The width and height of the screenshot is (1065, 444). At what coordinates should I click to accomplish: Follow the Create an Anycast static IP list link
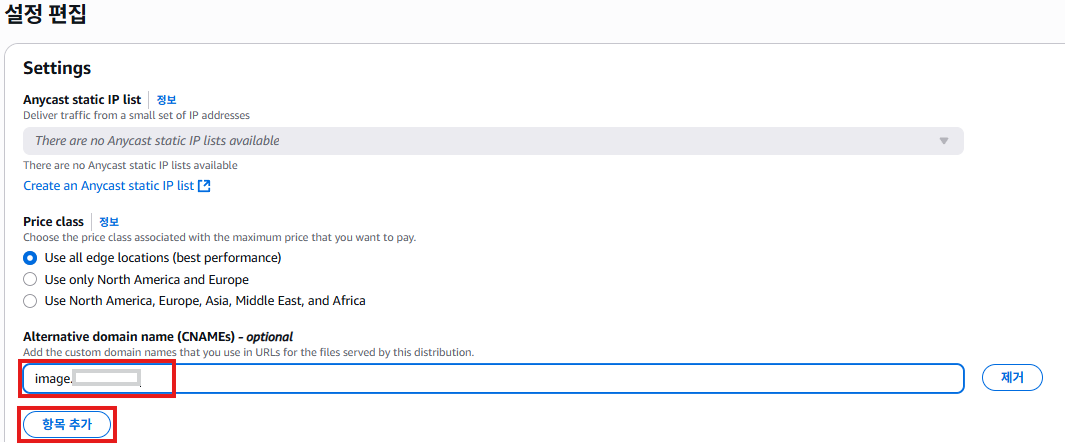(x=109, y=186)
